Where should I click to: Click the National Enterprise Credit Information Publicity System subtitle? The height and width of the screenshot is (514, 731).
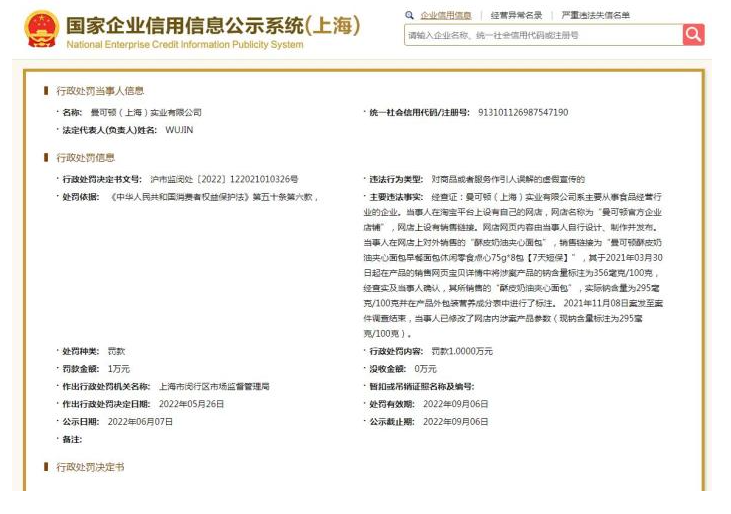point(185,45)
